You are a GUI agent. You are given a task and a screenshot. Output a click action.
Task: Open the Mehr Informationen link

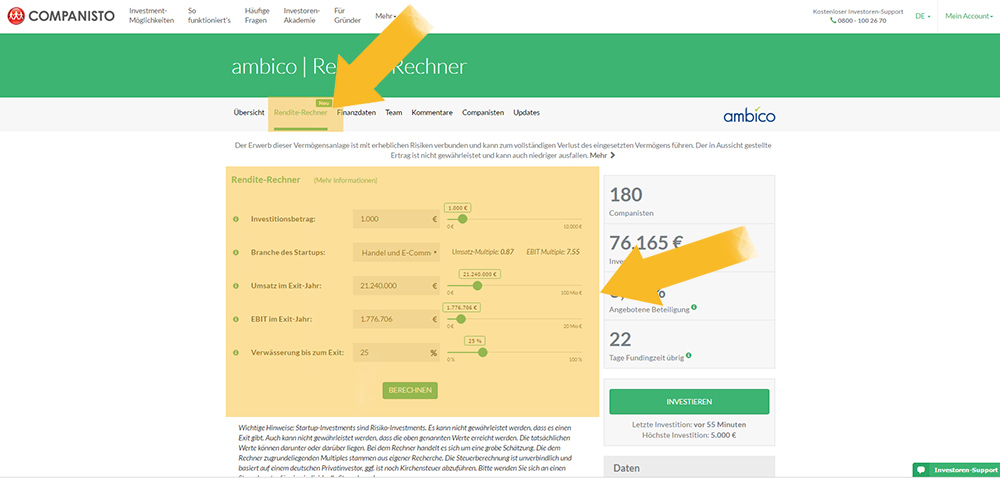(345, 180)
